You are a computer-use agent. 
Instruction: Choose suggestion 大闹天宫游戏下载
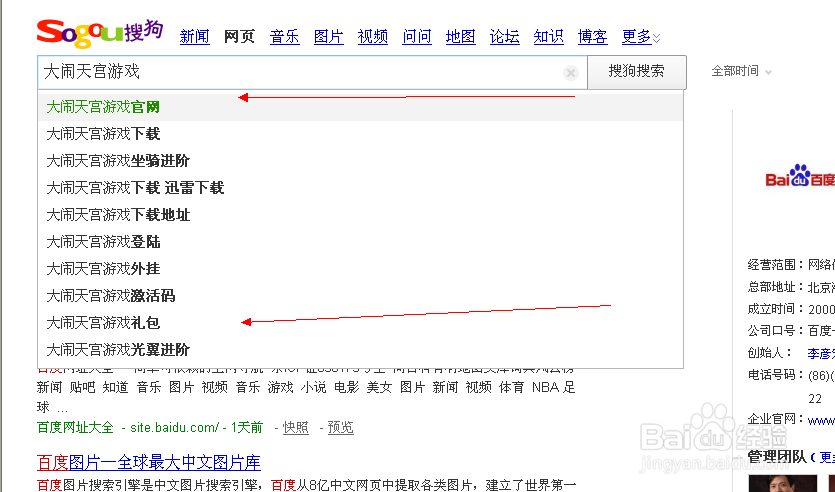point(361,134)
